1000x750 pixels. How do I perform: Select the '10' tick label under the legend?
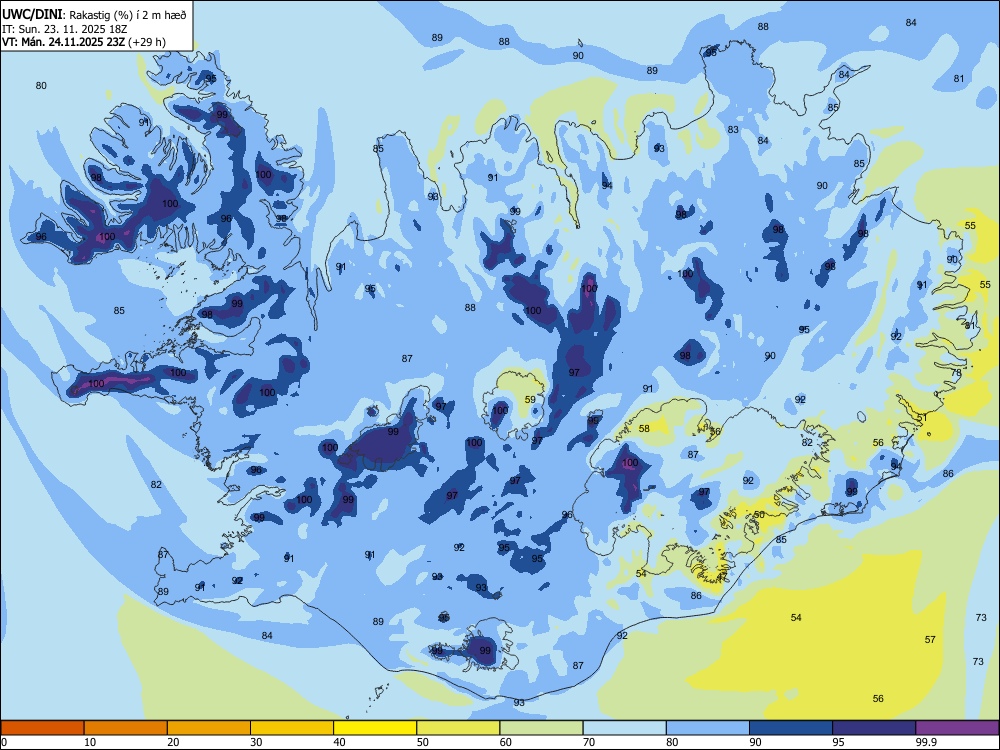pos(90,742)
